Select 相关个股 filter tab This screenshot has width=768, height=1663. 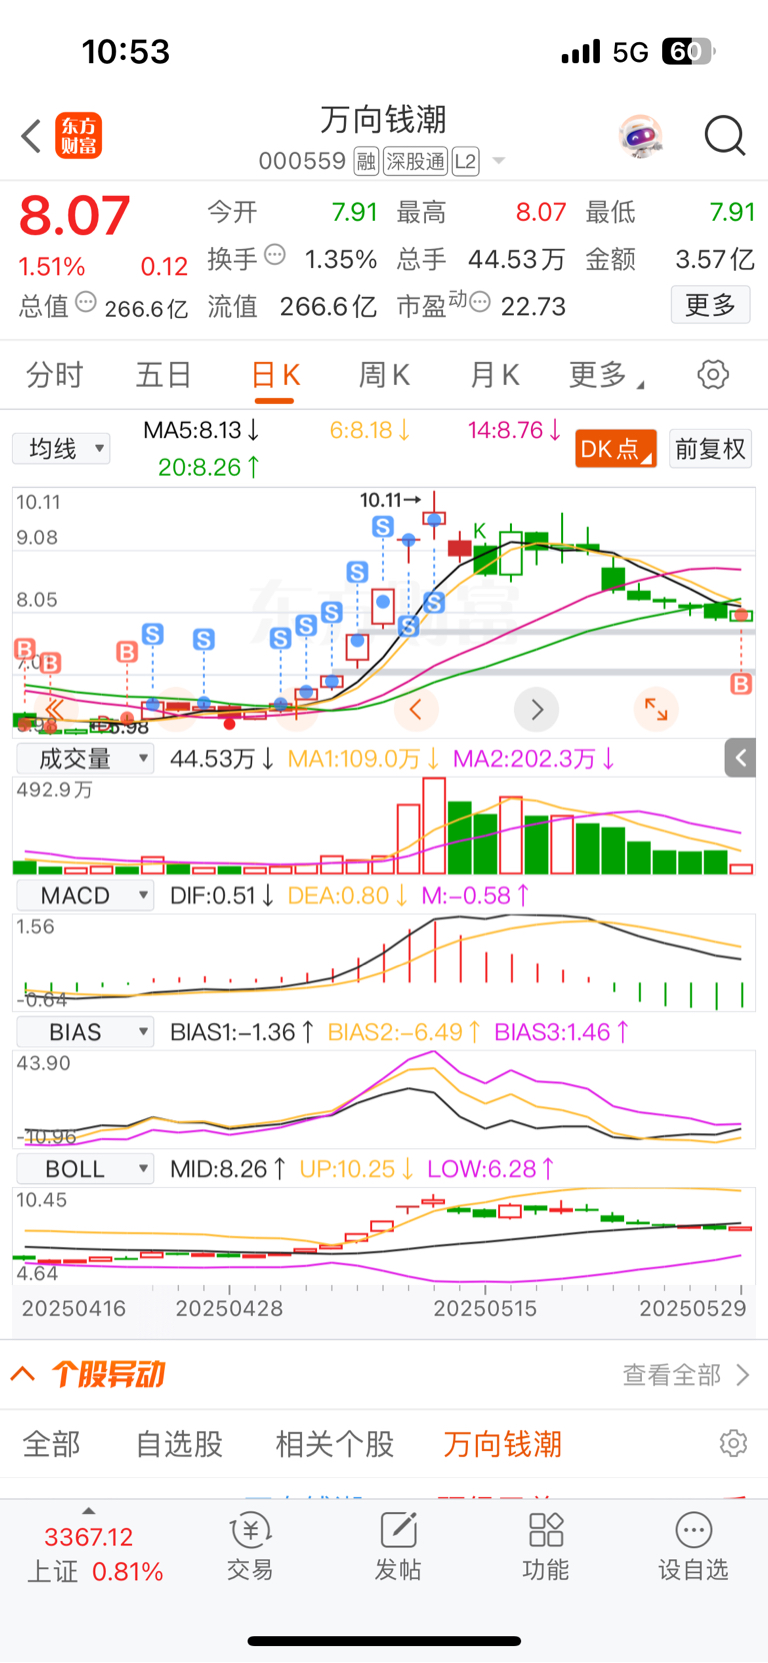335,1444
